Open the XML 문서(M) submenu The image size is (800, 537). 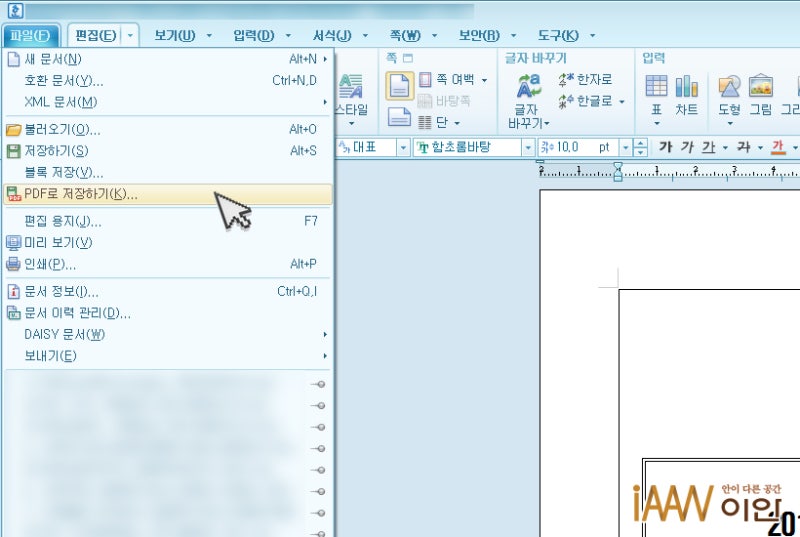(x=168, y=102)
